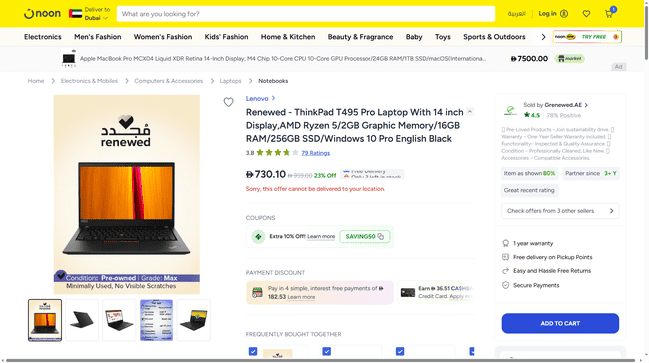Screen dimensions: 649x363
Task: Click the Partner since 3+ Y badge
Action: pyautogui.click(x=591, y=173)
